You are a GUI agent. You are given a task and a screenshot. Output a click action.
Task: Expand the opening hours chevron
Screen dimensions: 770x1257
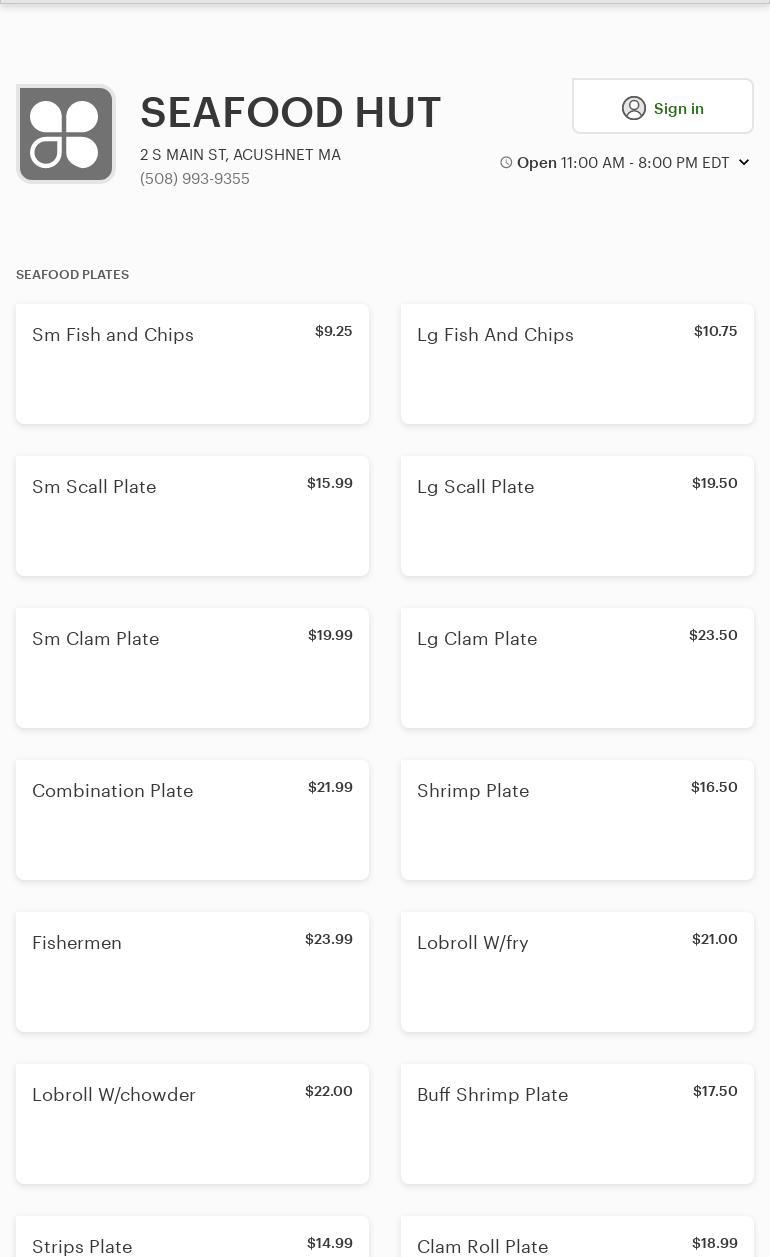[x=744, y=162]
